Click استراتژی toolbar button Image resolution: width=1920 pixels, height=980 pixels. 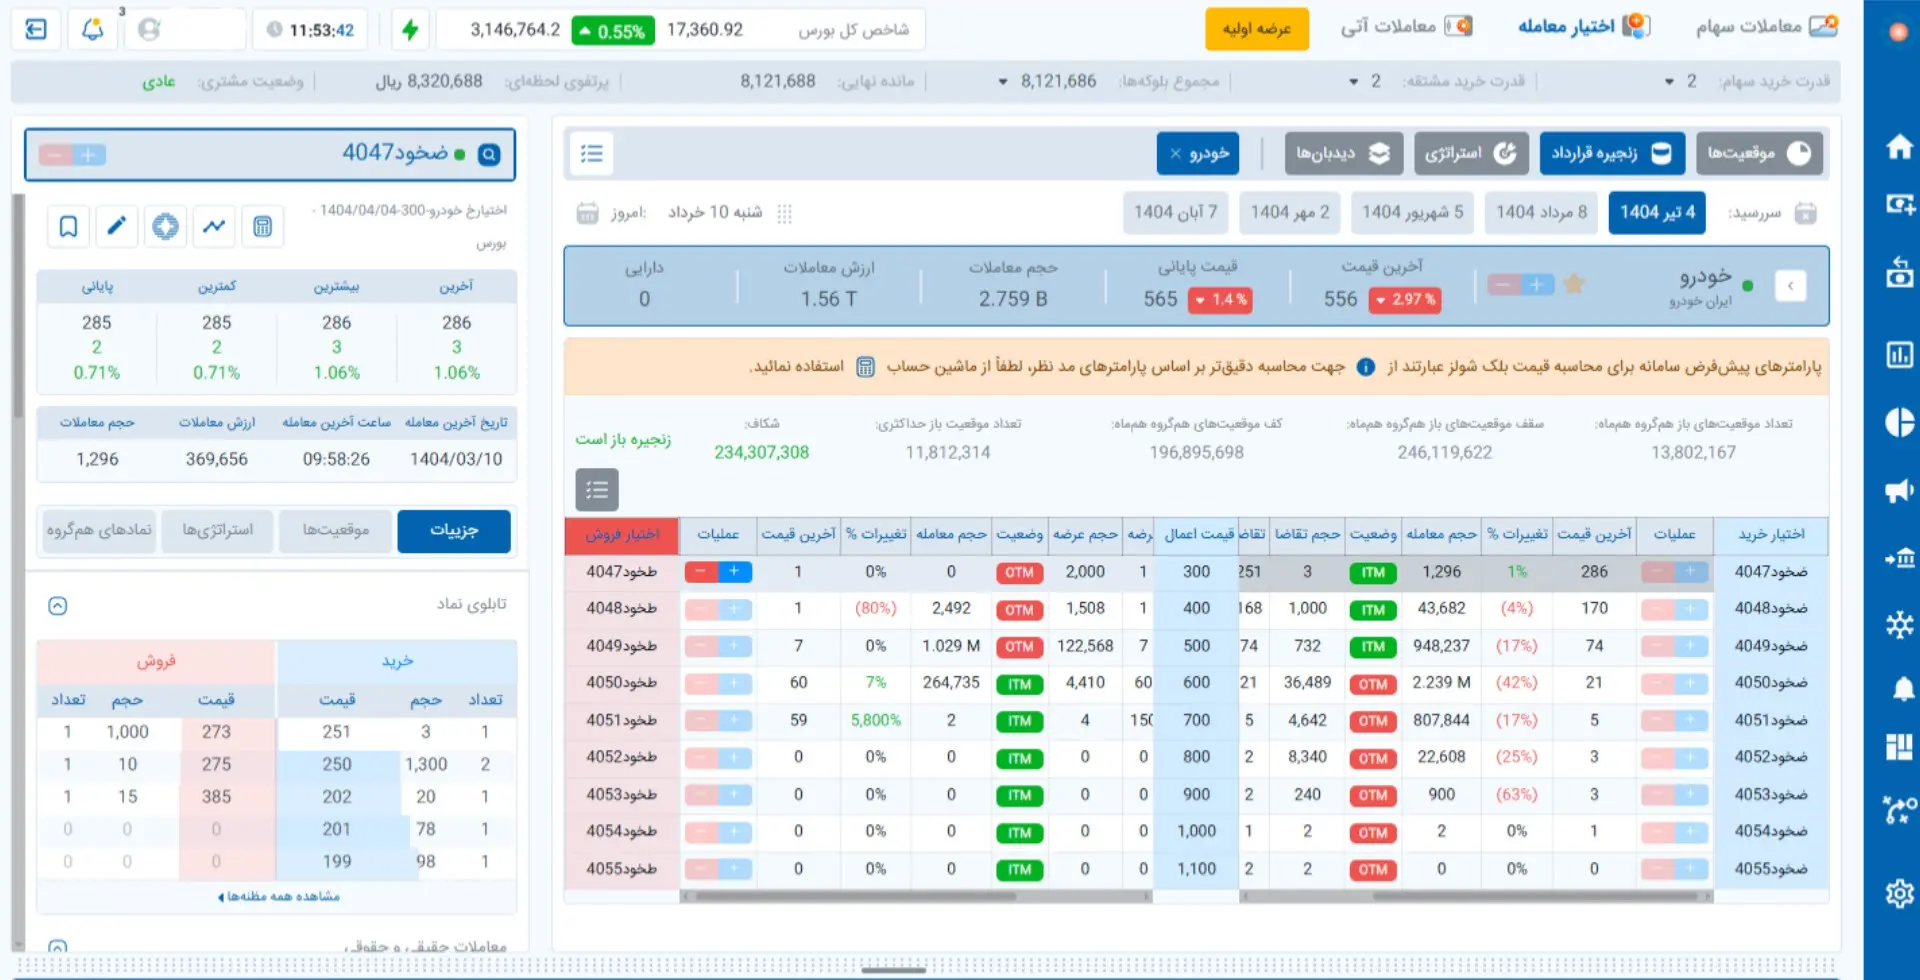click(x=1470, y=153)
